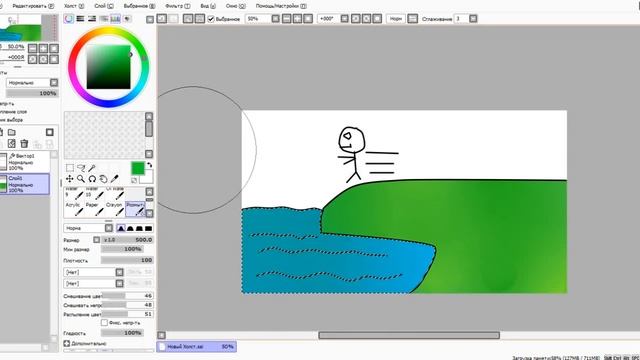Click the horizontal canvas scrollbar

point(409,335)
